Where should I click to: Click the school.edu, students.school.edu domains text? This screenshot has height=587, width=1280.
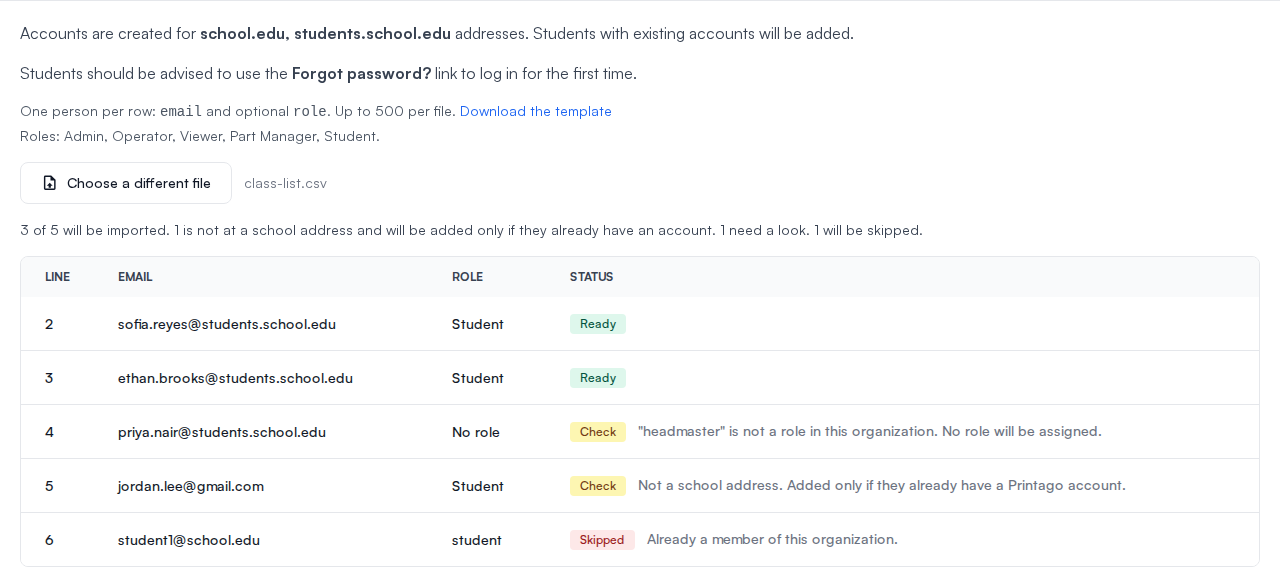pos(325,33)
